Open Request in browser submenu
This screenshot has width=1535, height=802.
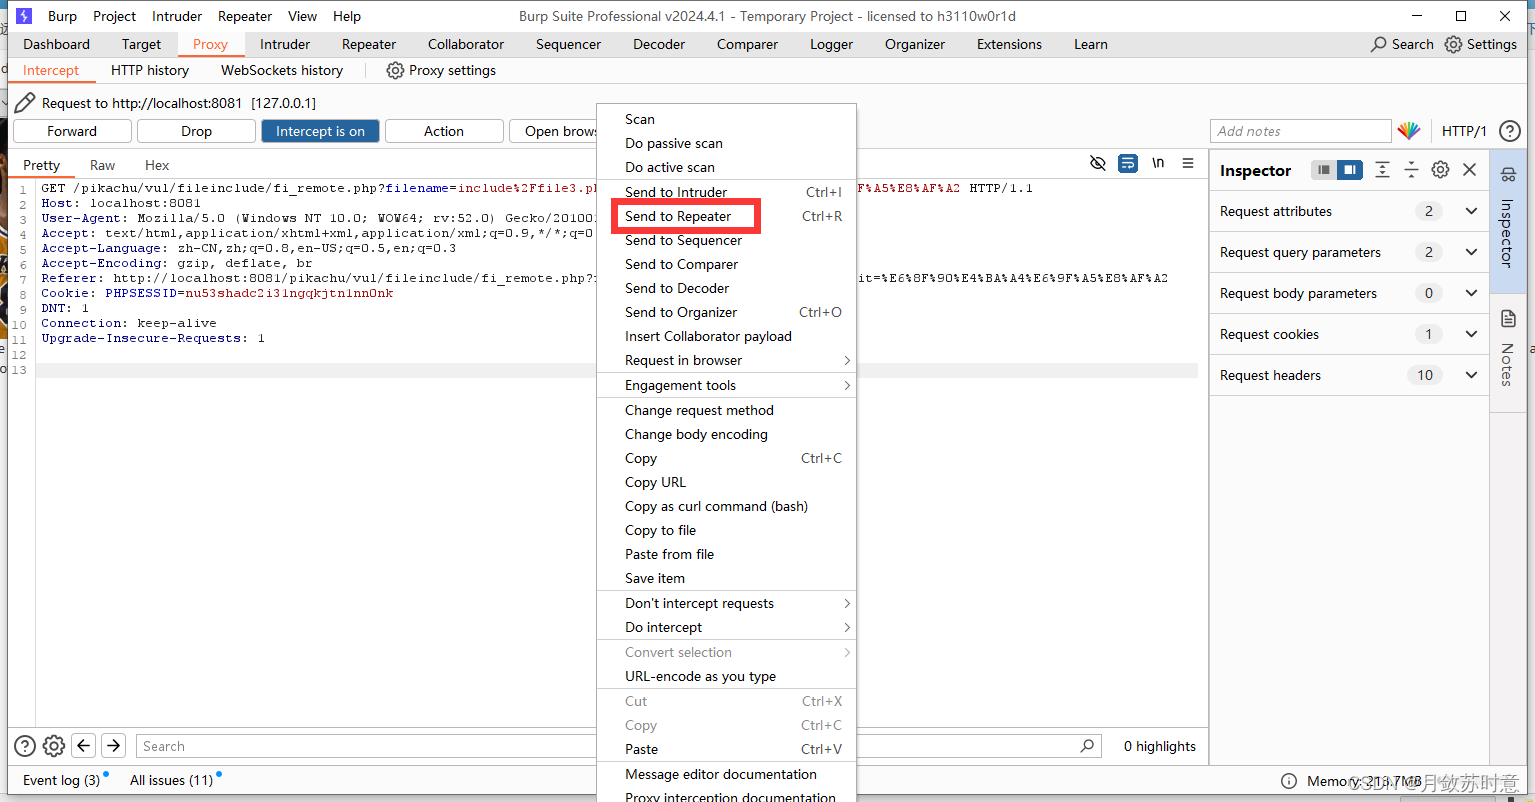click(727, 360)
